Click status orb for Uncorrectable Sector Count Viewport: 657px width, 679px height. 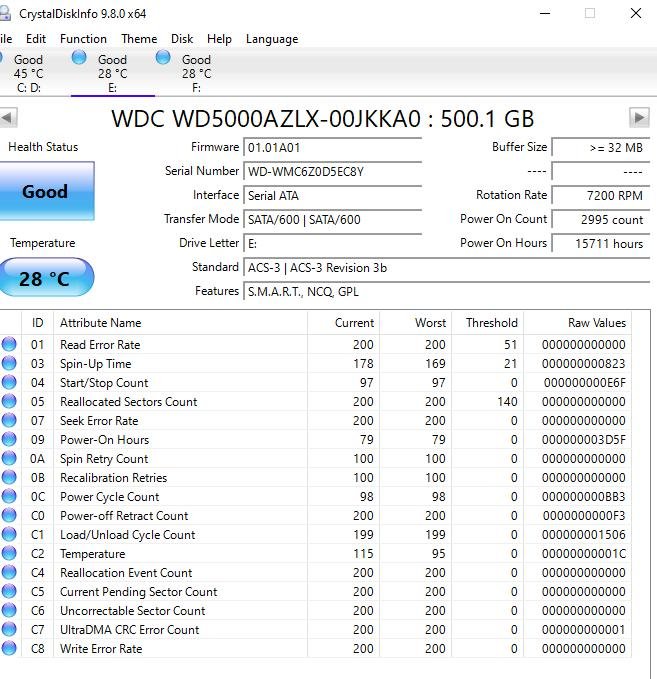[9, 611]
